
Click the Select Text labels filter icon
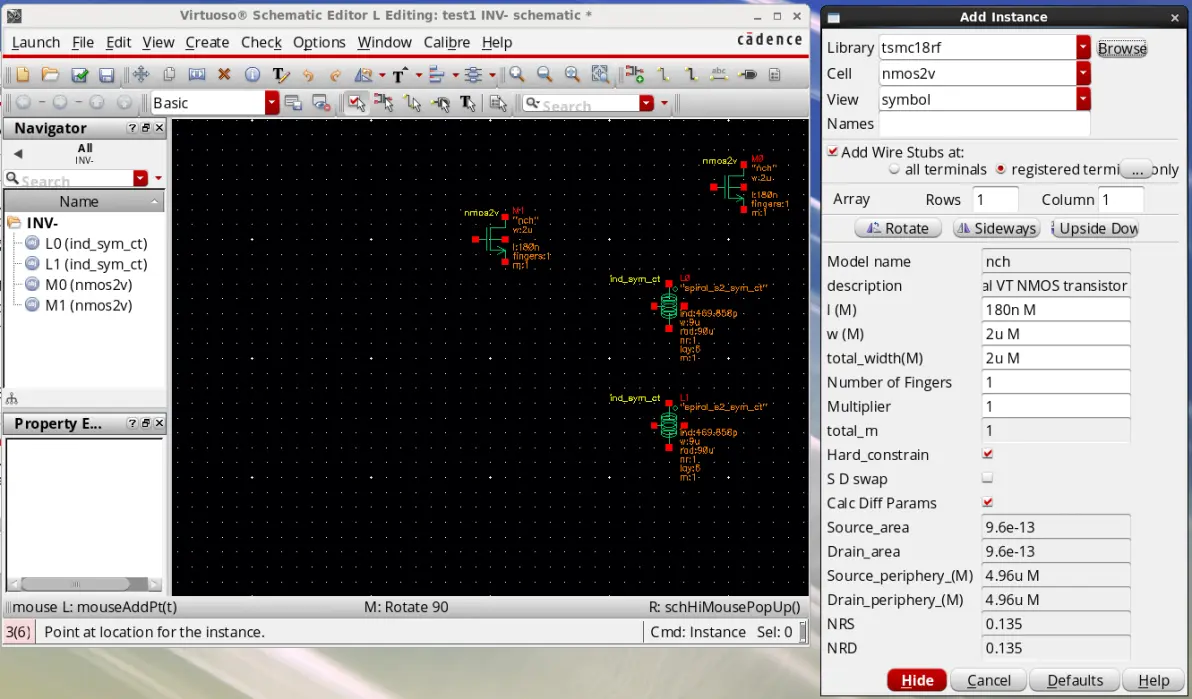pos(468,103)
